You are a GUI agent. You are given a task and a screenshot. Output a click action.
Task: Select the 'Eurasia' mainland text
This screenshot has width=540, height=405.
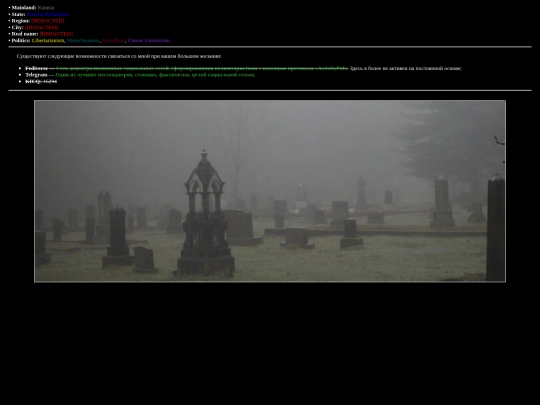pyautogui.click(x=46, y=8)
